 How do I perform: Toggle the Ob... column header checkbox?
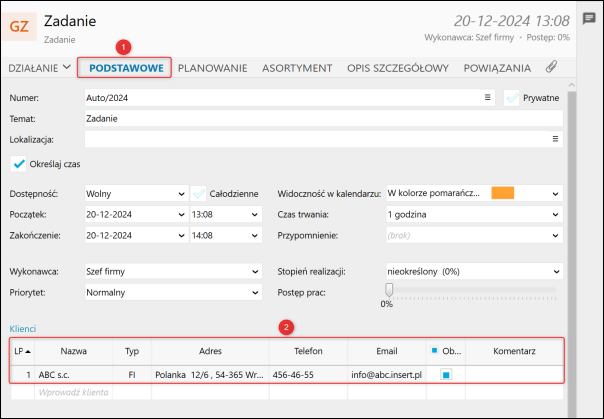point(435,350)
